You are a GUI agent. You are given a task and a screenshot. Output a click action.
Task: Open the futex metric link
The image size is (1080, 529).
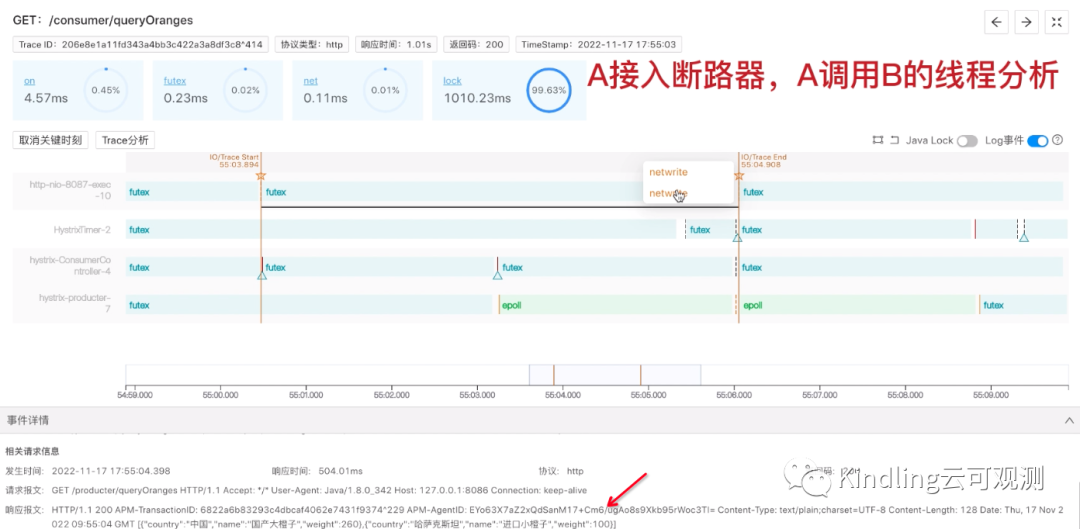click(x=175, y=81)
